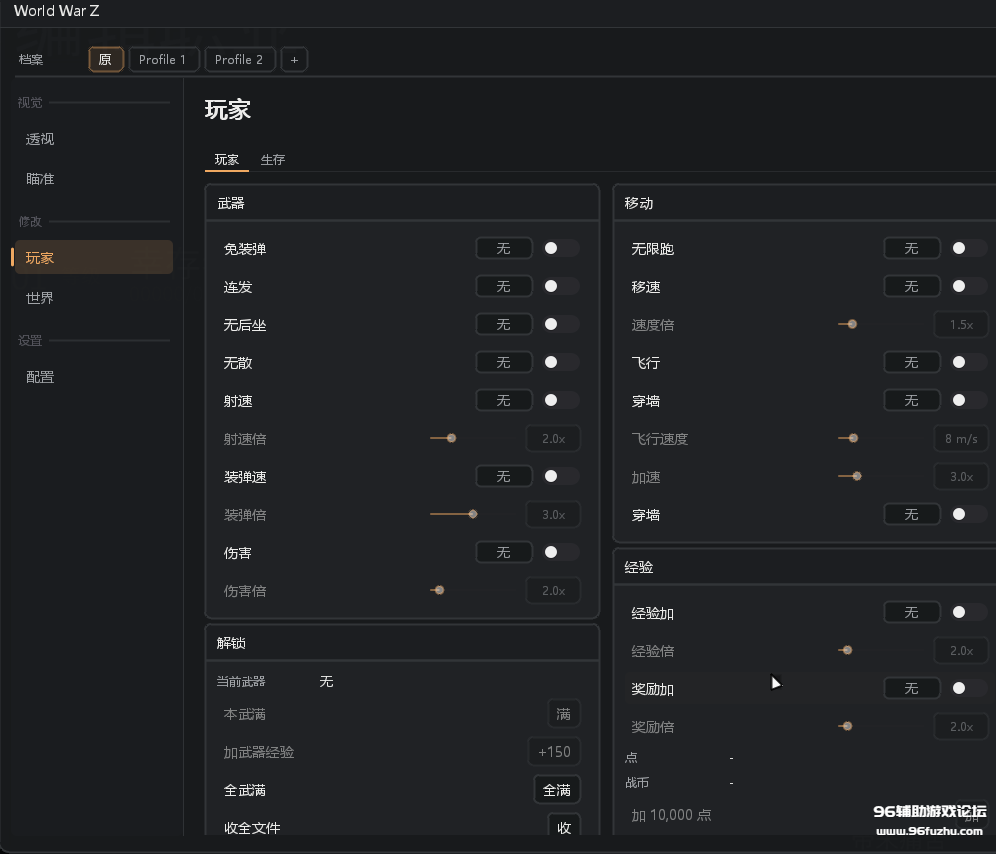Open the 生存 sub-tab
996x854 pixels.
coord(273,159)
